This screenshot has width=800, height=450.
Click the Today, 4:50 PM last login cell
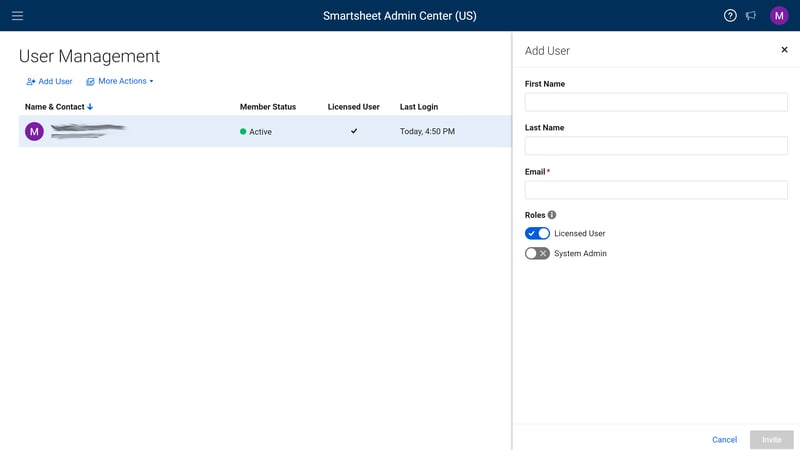427,132
